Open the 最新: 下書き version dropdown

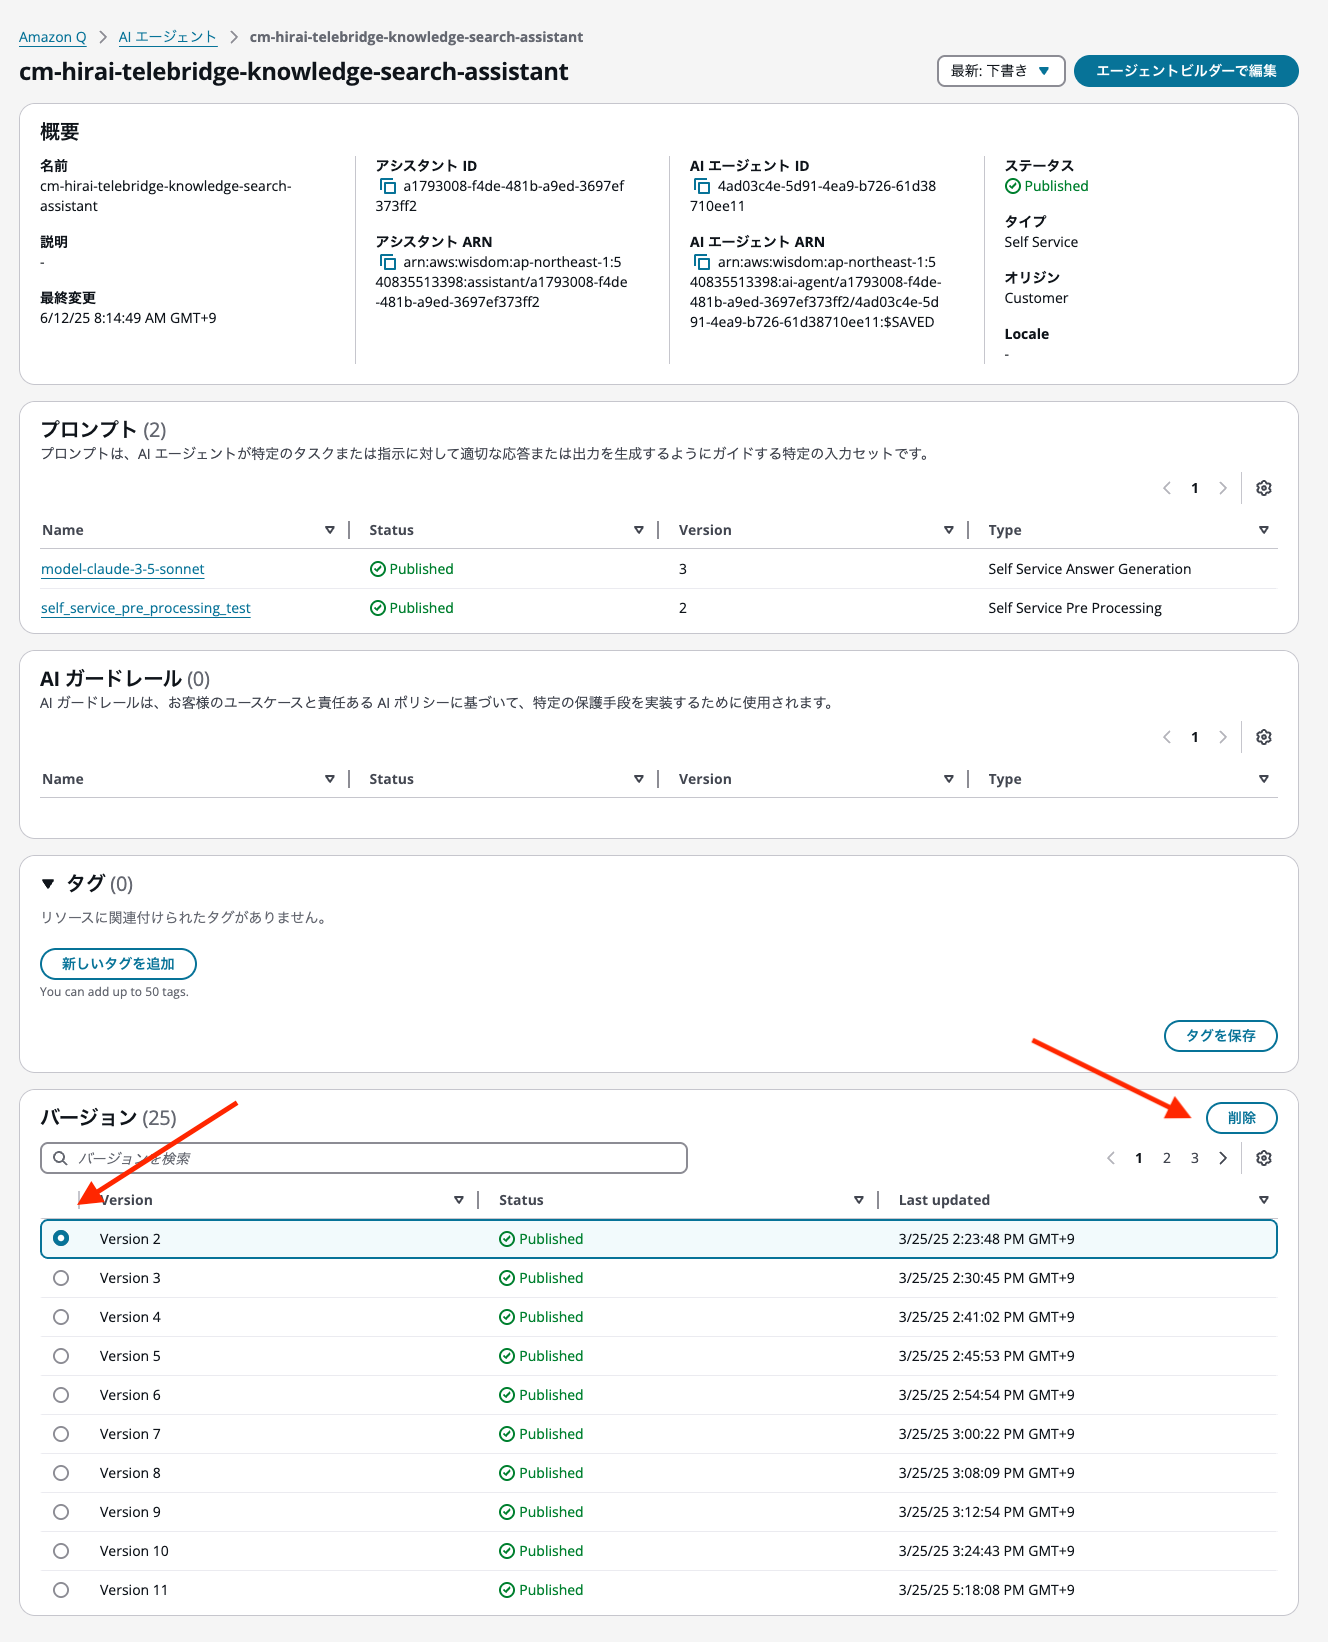[1001, 71]
